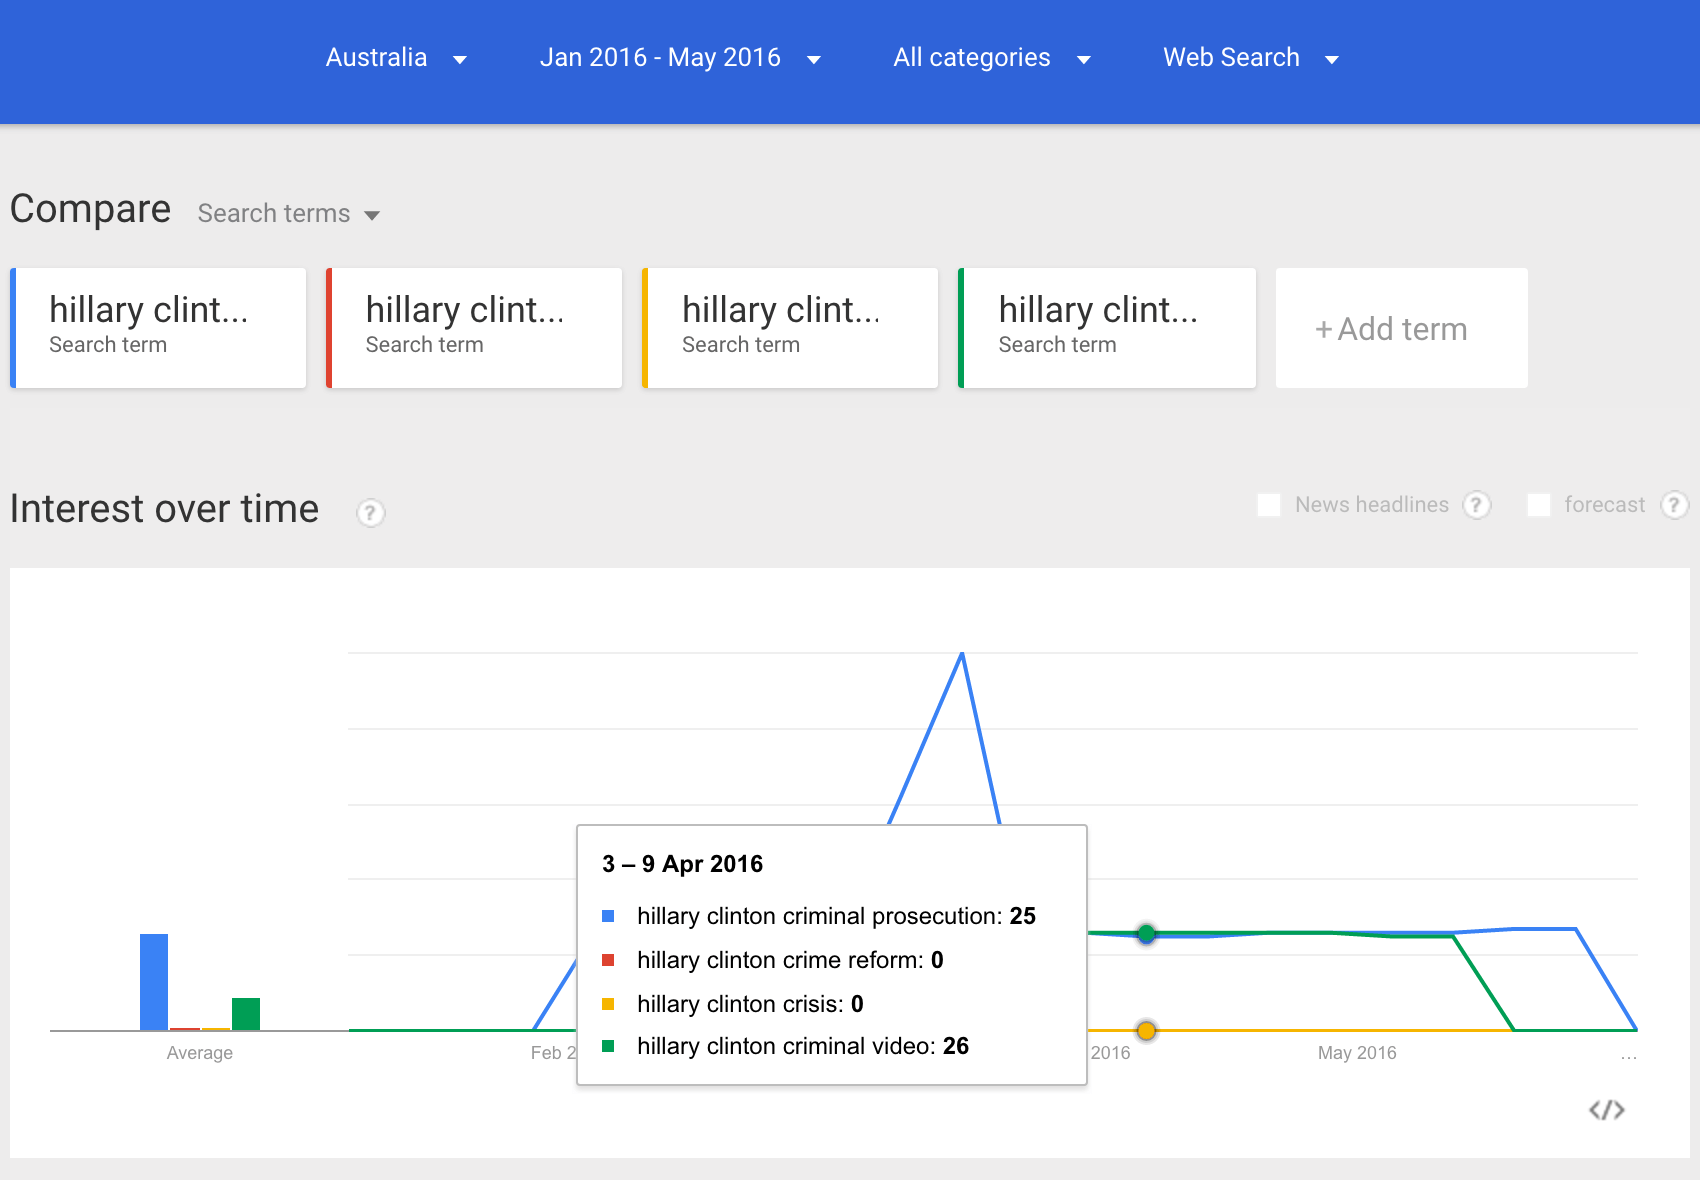Enable the News headlines checkbox
The height and width of the screenshot is (1180, 1700).
(1269, 505)
